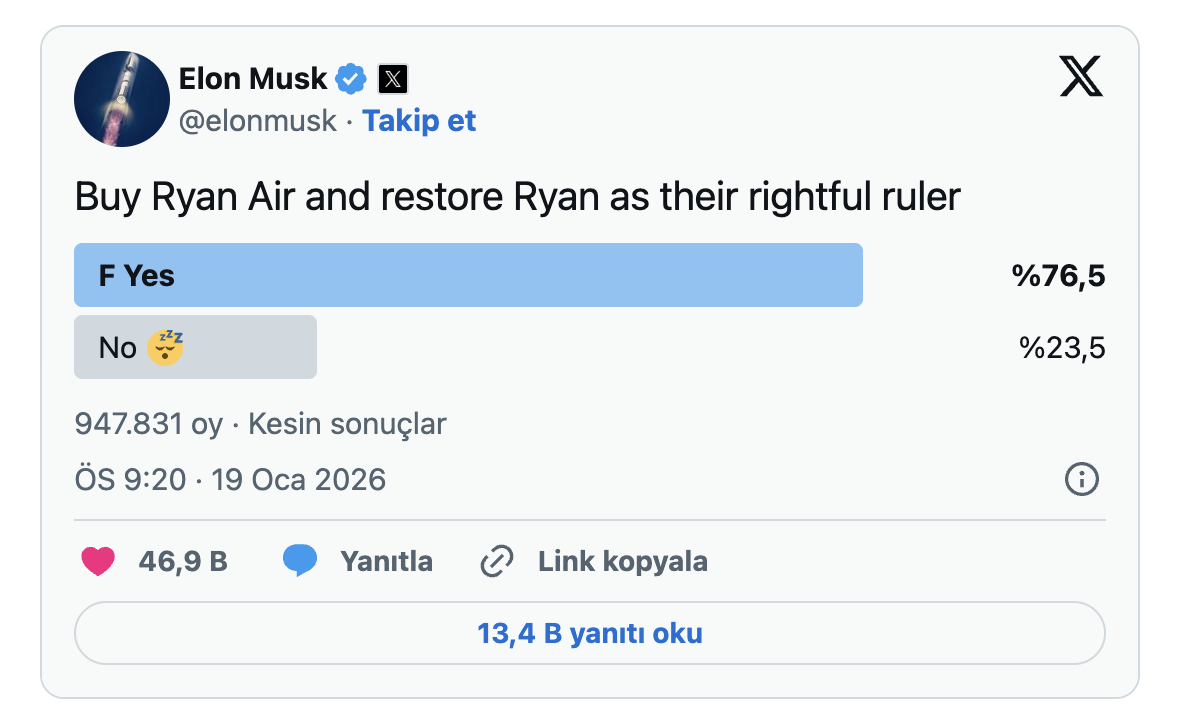Select the "F Yes" poll result bar

point(468,275)
